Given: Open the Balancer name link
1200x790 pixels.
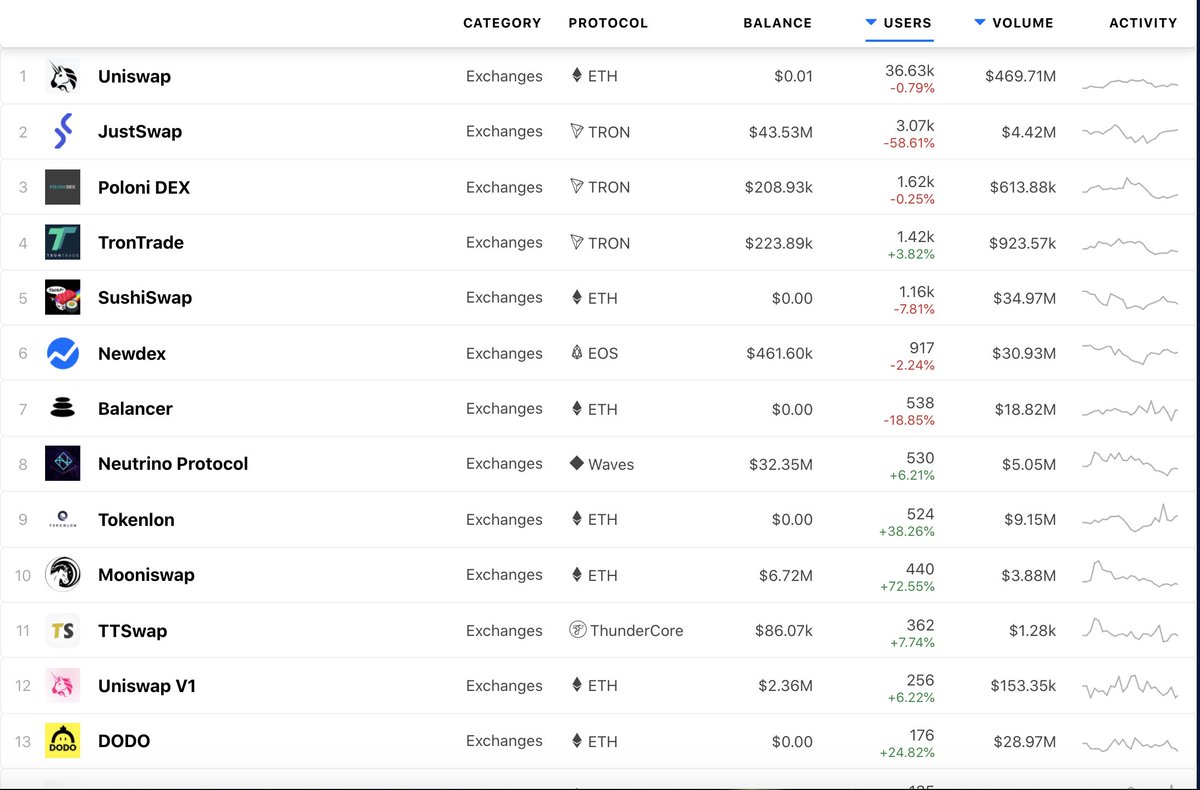Looking at the screenshot, I should click(135, 408).
